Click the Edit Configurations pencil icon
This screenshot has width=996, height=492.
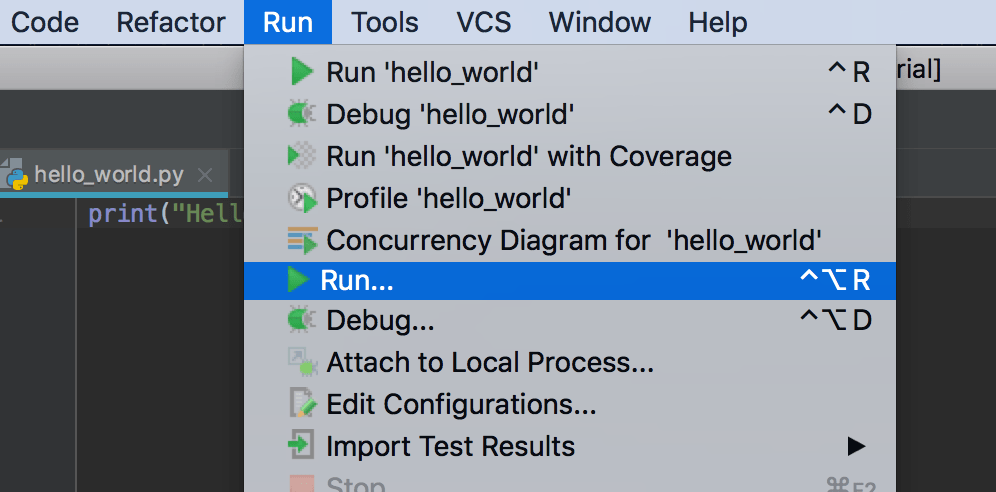coord(301,404)
